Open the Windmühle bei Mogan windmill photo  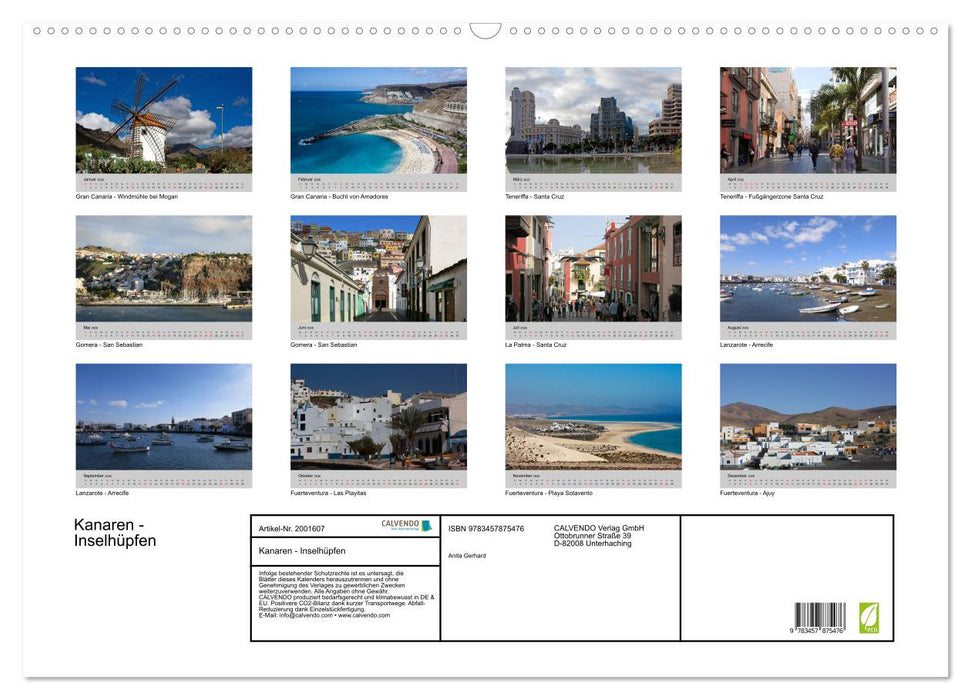point(164,120)
